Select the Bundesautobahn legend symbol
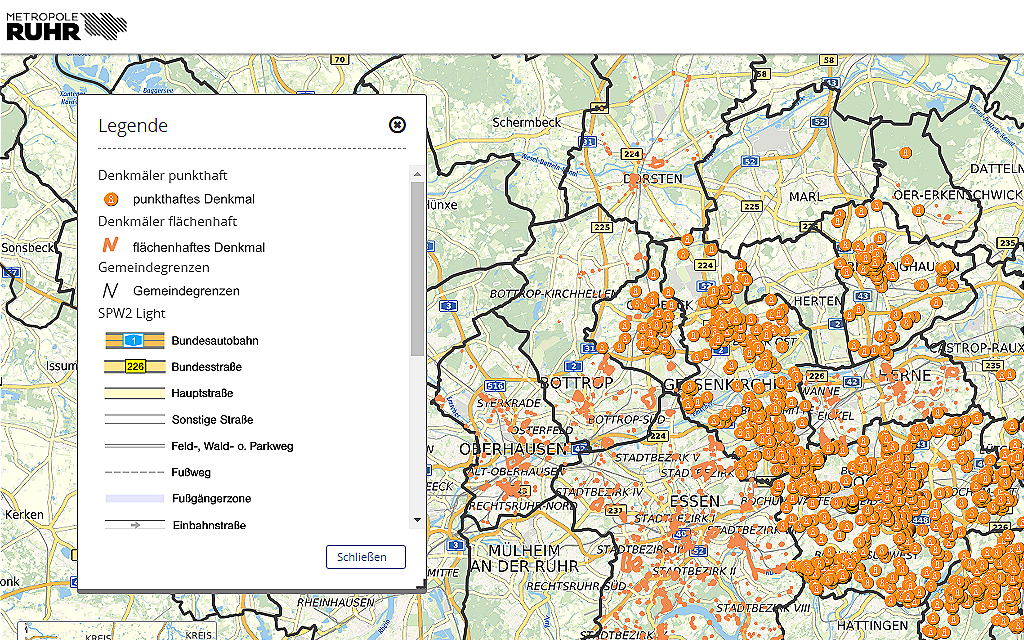The height and width of the screenshot is (640, 1024). 135,341
